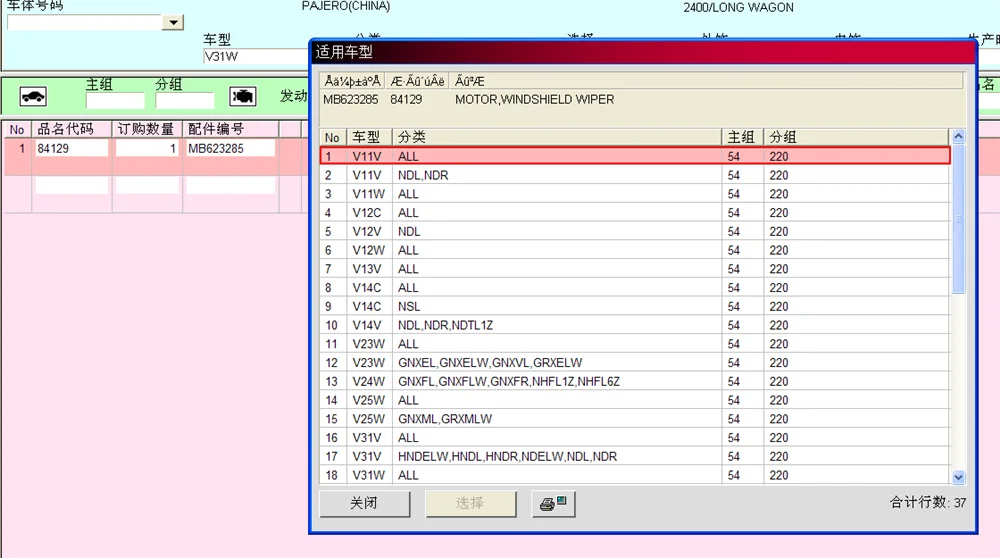Select row 12 V23W GNXEL,GNXELW

point(635,363)
